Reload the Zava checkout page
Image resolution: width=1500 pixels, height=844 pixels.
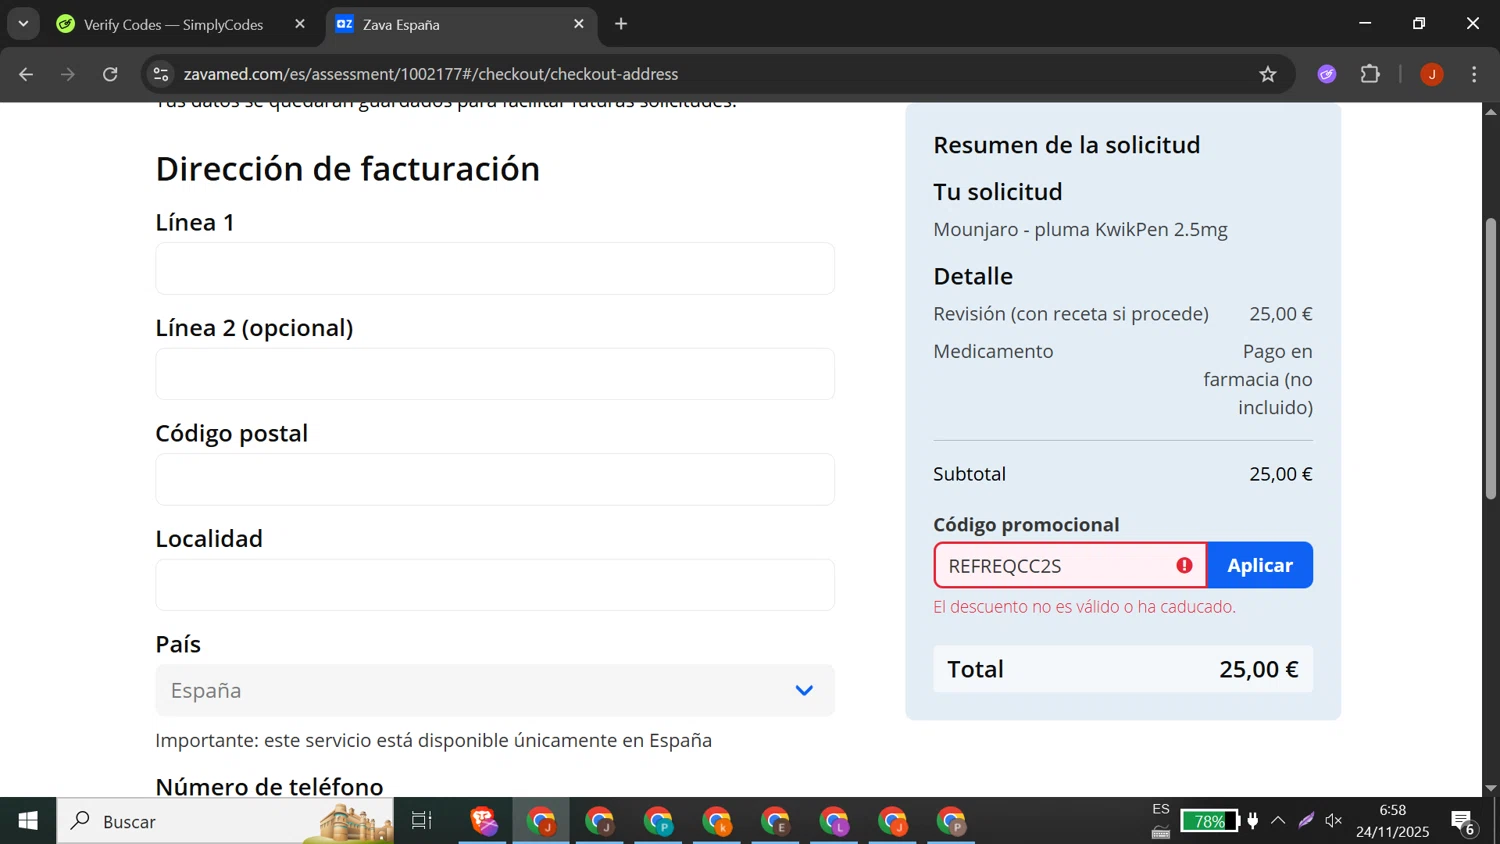[x=110, y=74]
